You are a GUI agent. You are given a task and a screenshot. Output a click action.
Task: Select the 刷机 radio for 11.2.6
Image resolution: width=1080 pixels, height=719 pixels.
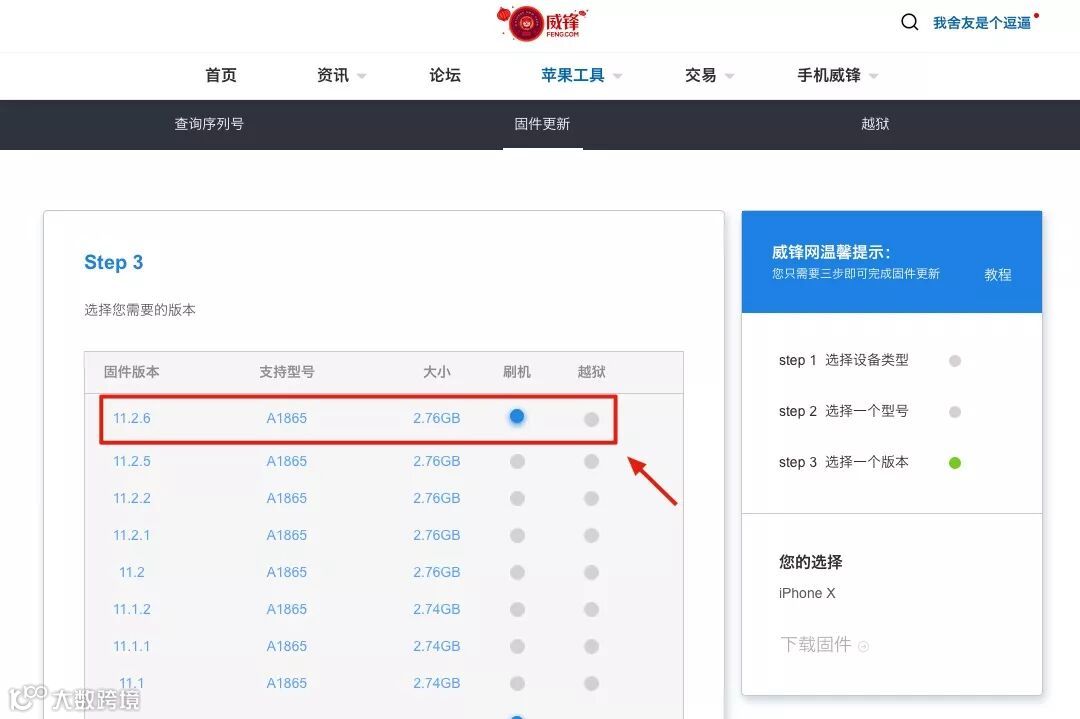coord(517,417)
